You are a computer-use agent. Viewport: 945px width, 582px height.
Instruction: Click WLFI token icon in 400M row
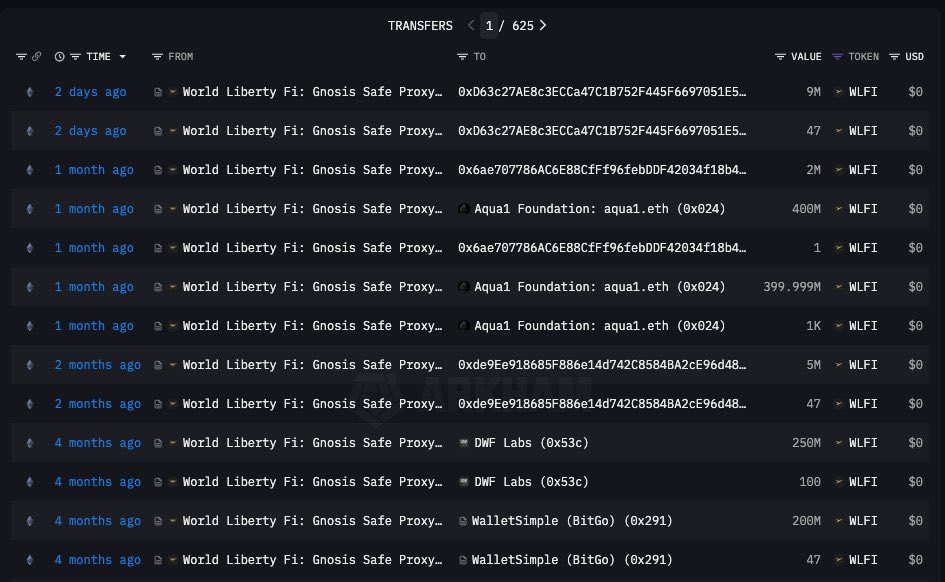(838, 209)
